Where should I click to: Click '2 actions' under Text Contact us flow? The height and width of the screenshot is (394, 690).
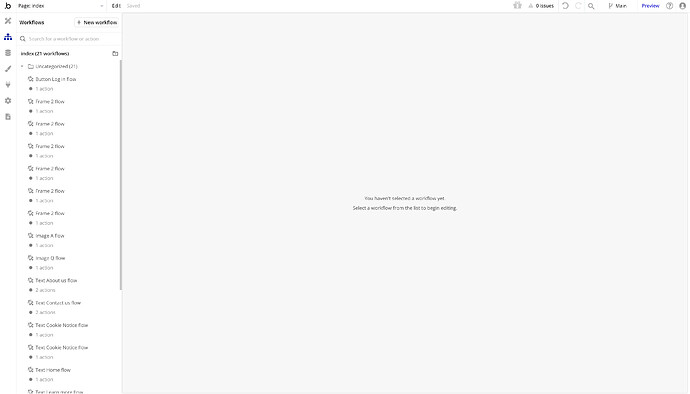tap(45, 313)
